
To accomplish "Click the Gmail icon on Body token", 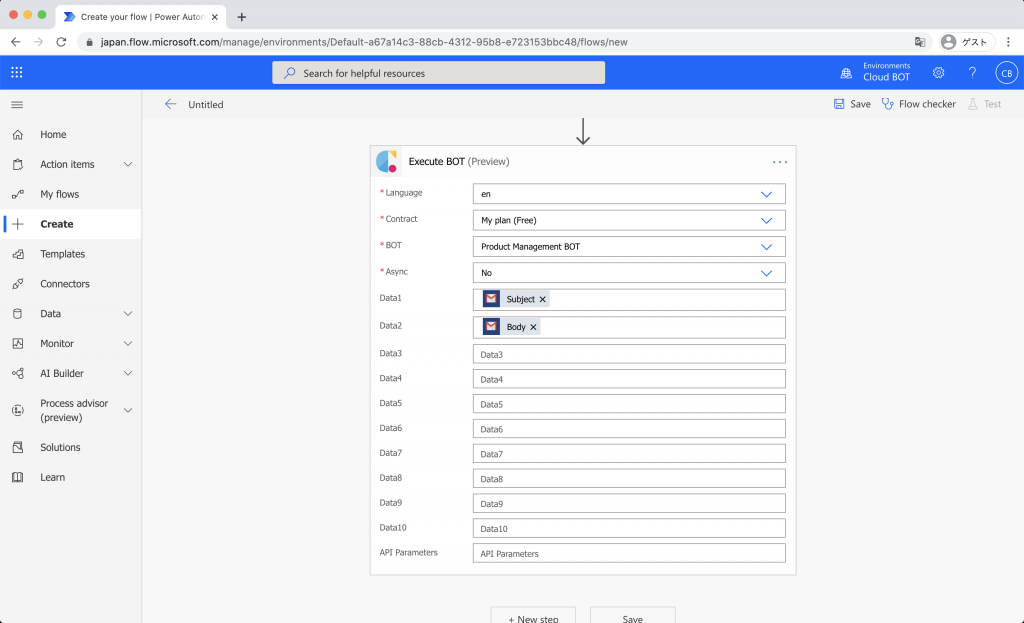I will coord(491,327).
